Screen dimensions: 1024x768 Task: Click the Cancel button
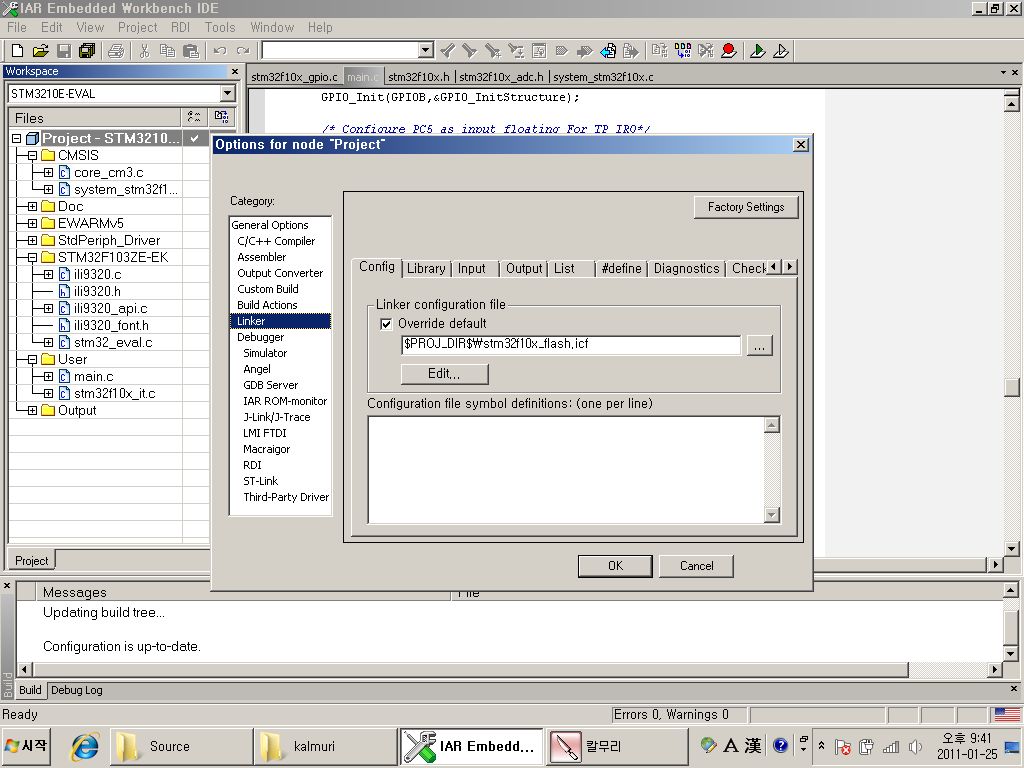696,566
